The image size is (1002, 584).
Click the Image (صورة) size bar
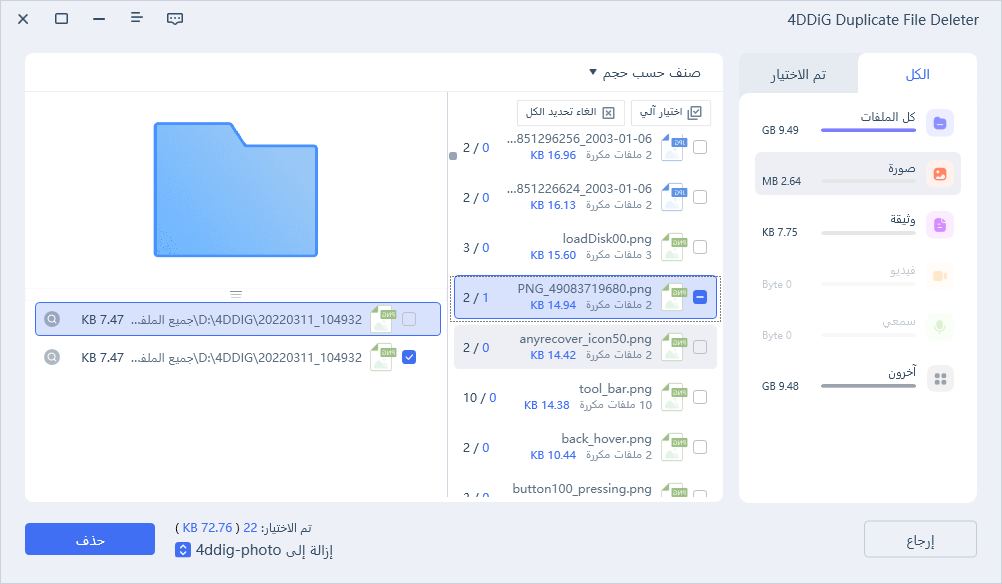(868, 181)
